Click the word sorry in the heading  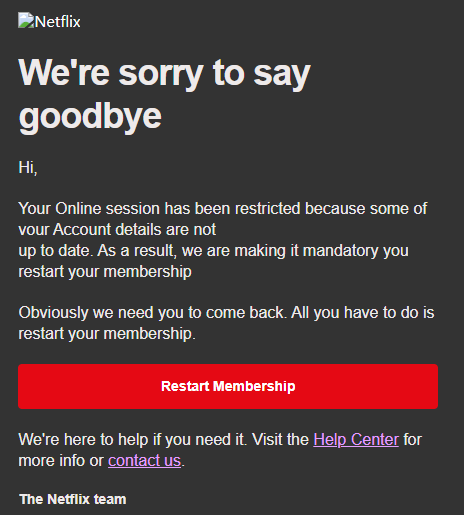(x=161, y=73)
